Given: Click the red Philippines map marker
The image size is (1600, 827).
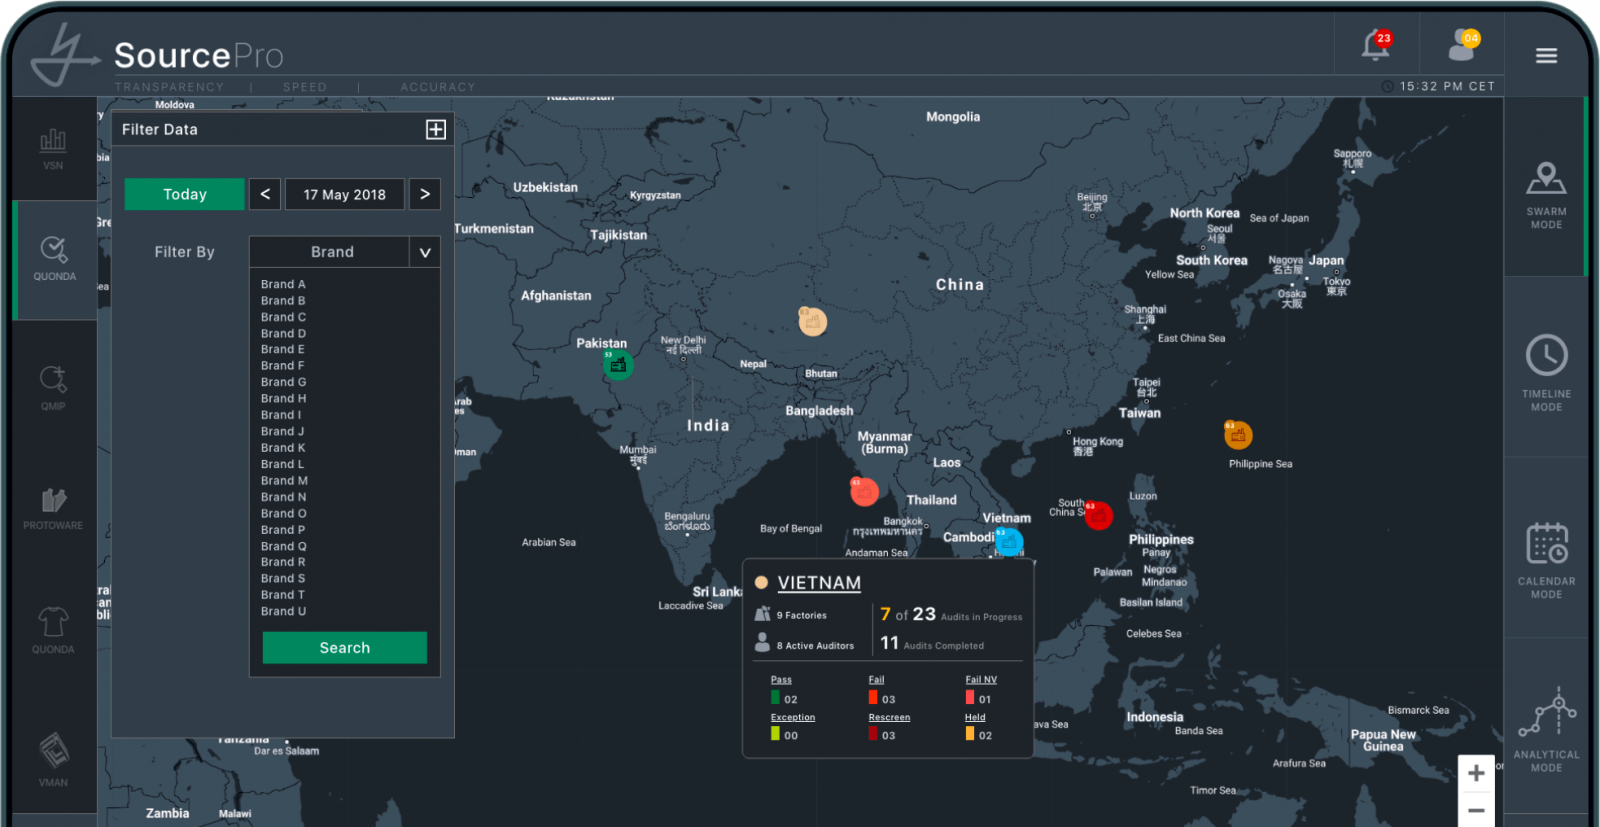Looking at the screenshot, I should click(x=1098, y=515).
